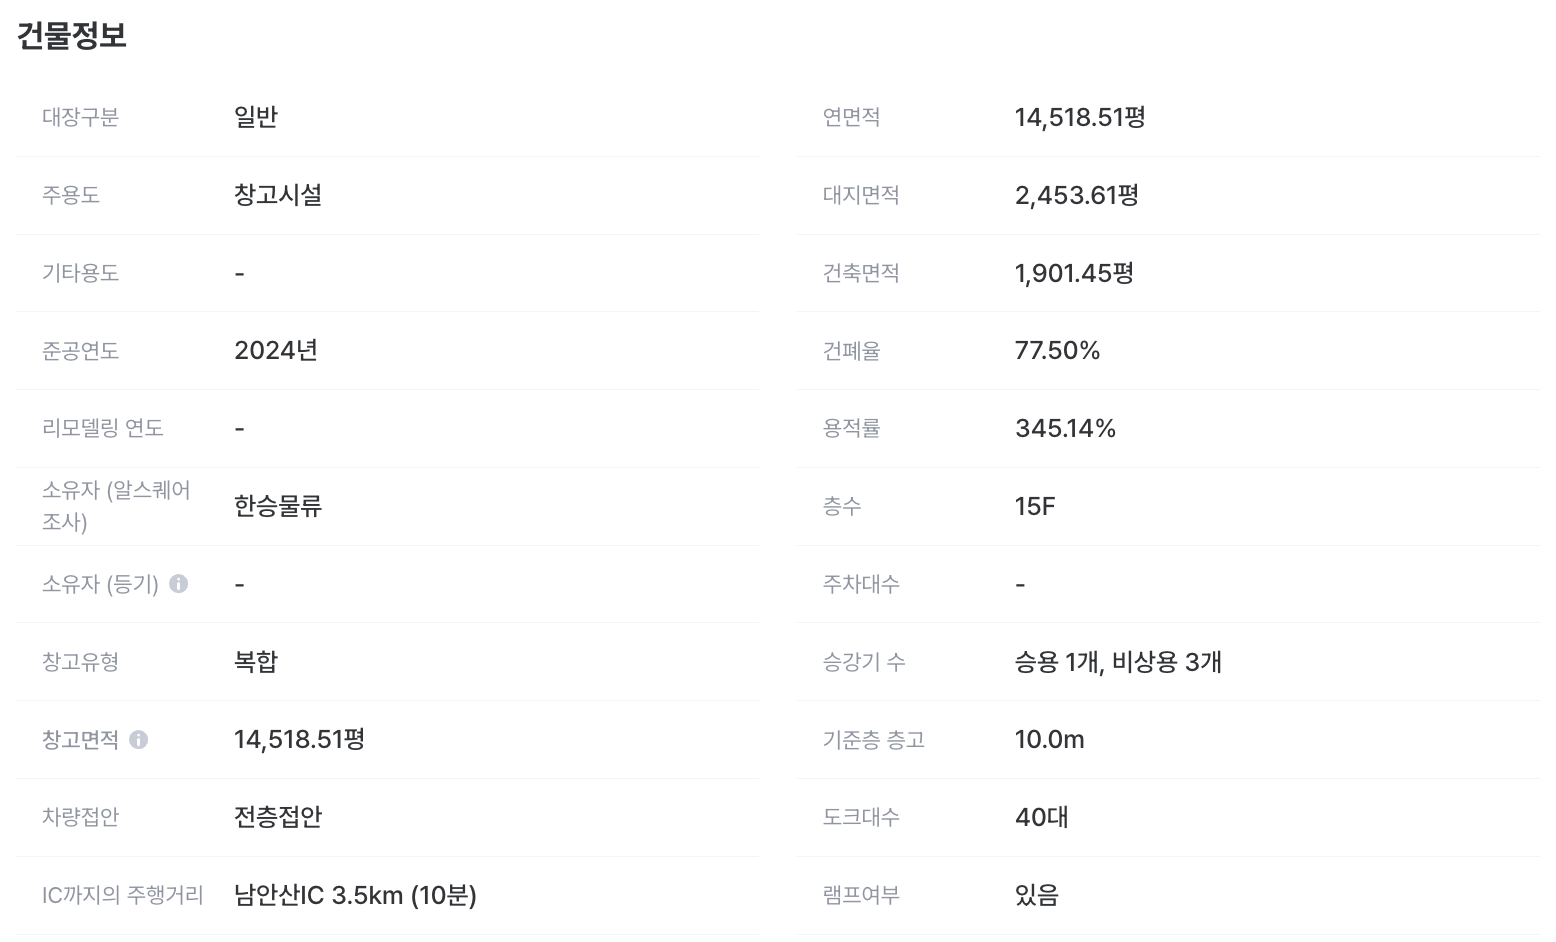Click the 준공연도 value 2024년

pyautogui.click(x=276, y=350)
